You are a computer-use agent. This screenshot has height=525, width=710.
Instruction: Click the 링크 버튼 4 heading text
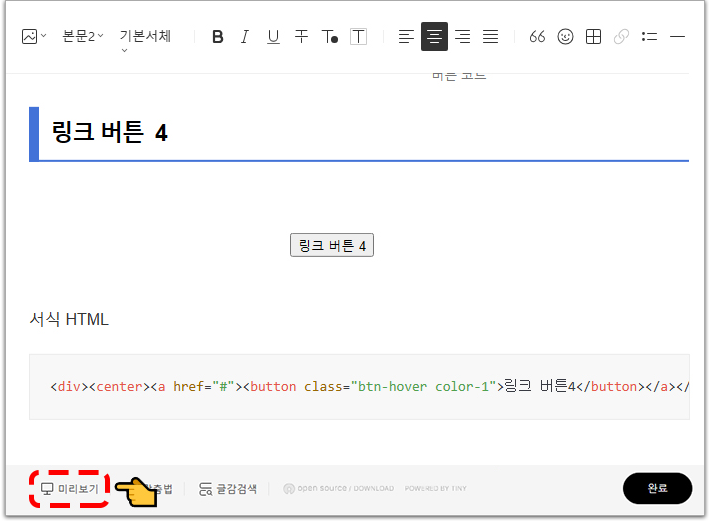coord(110,132)
